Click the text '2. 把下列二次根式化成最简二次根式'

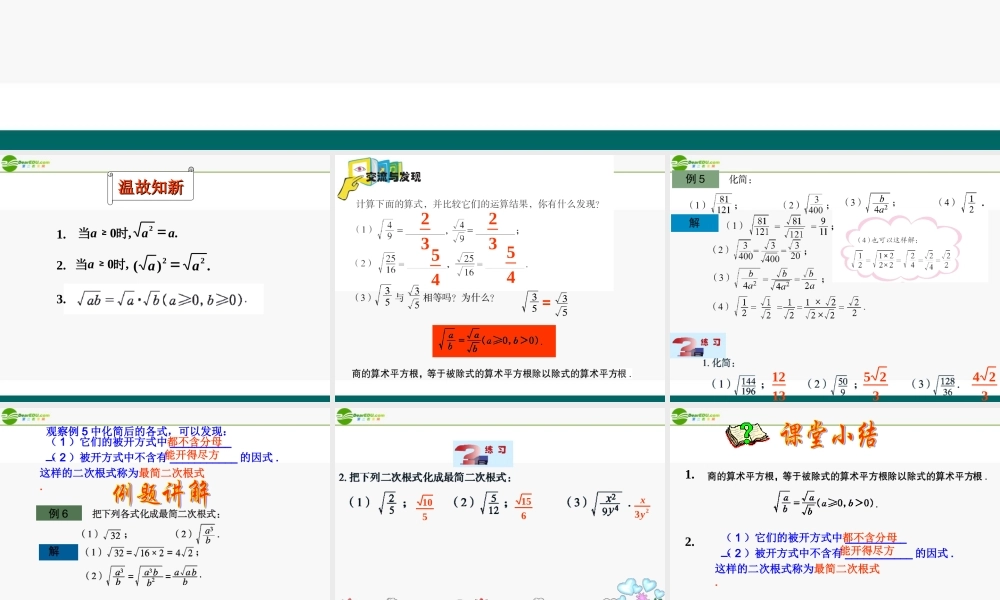pyautogui.click(x=425, y=477)
